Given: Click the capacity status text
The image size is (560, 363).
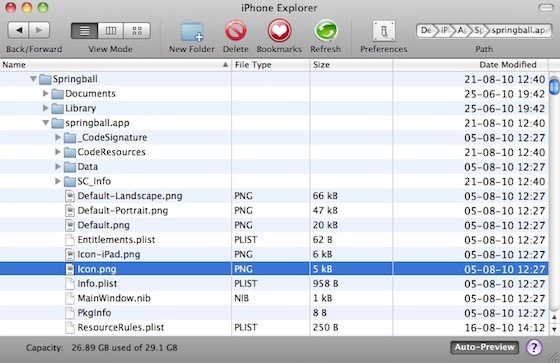Looking at the screenshot, I should pos(101,348).
